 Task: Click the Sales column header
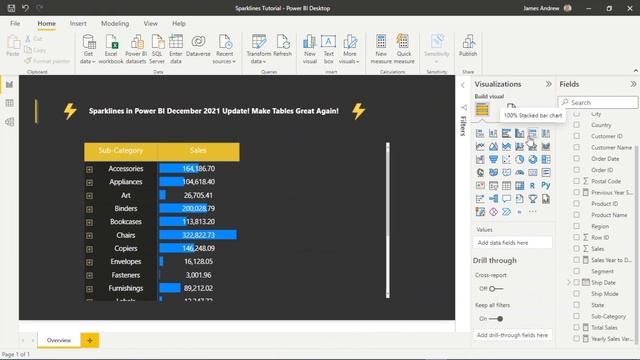(198, 151)
